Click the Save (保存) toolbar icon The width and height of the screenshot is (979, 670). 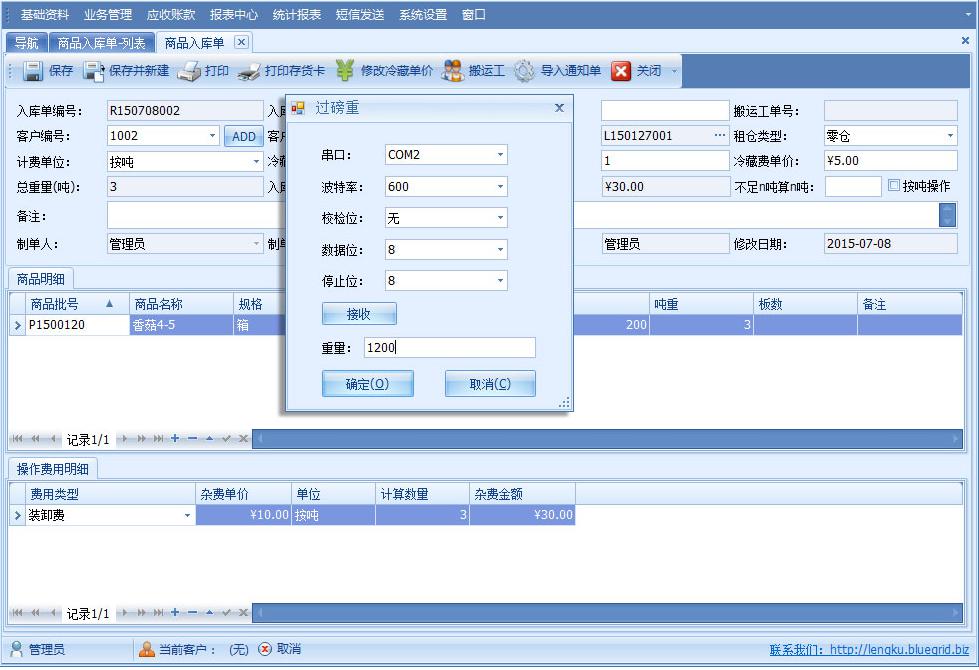tap(33, 71)
